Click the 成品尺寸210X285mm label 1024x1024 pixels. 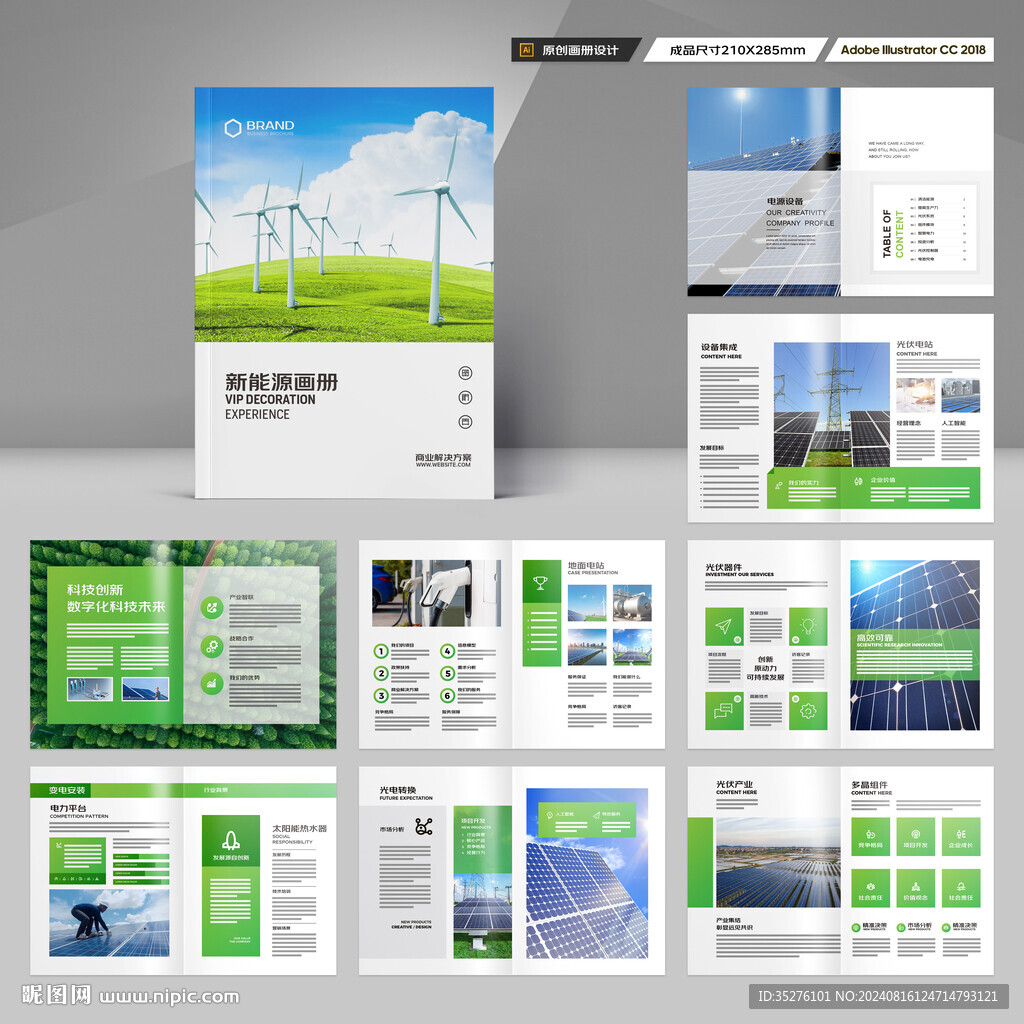pyautogui.click(x=737, y=50)
